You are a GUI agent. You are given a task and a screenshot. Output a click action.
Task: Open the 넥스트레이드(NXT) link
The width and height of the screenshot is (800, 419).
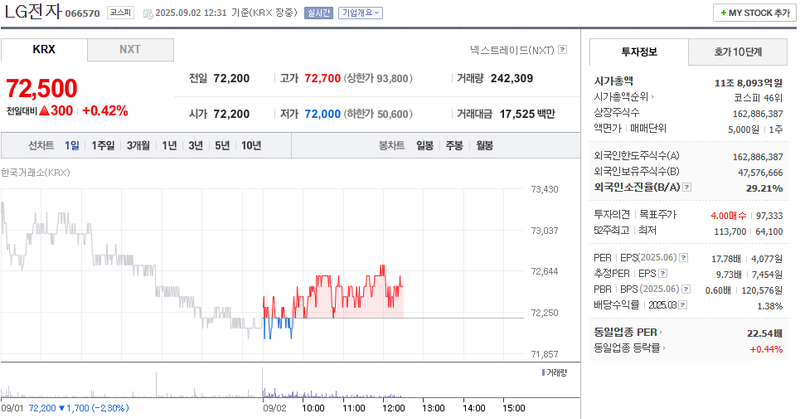click(512, 50)
